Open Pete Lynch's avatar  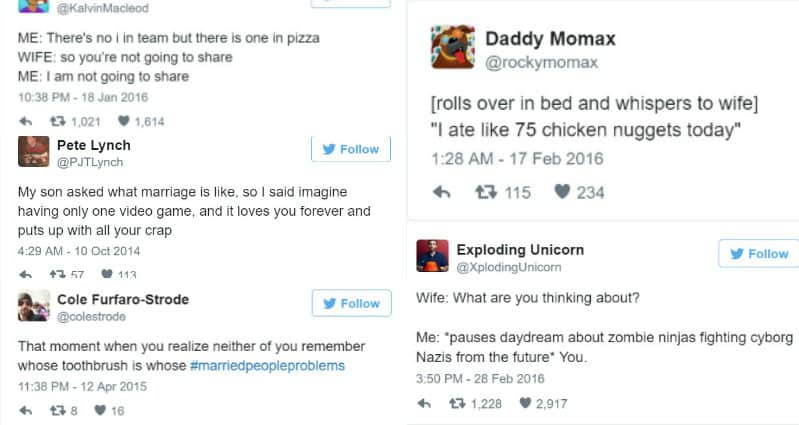tap(34, 152)
